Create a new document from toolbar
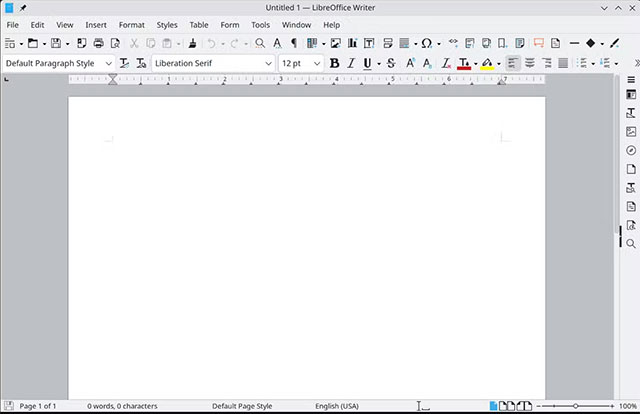 10,43
